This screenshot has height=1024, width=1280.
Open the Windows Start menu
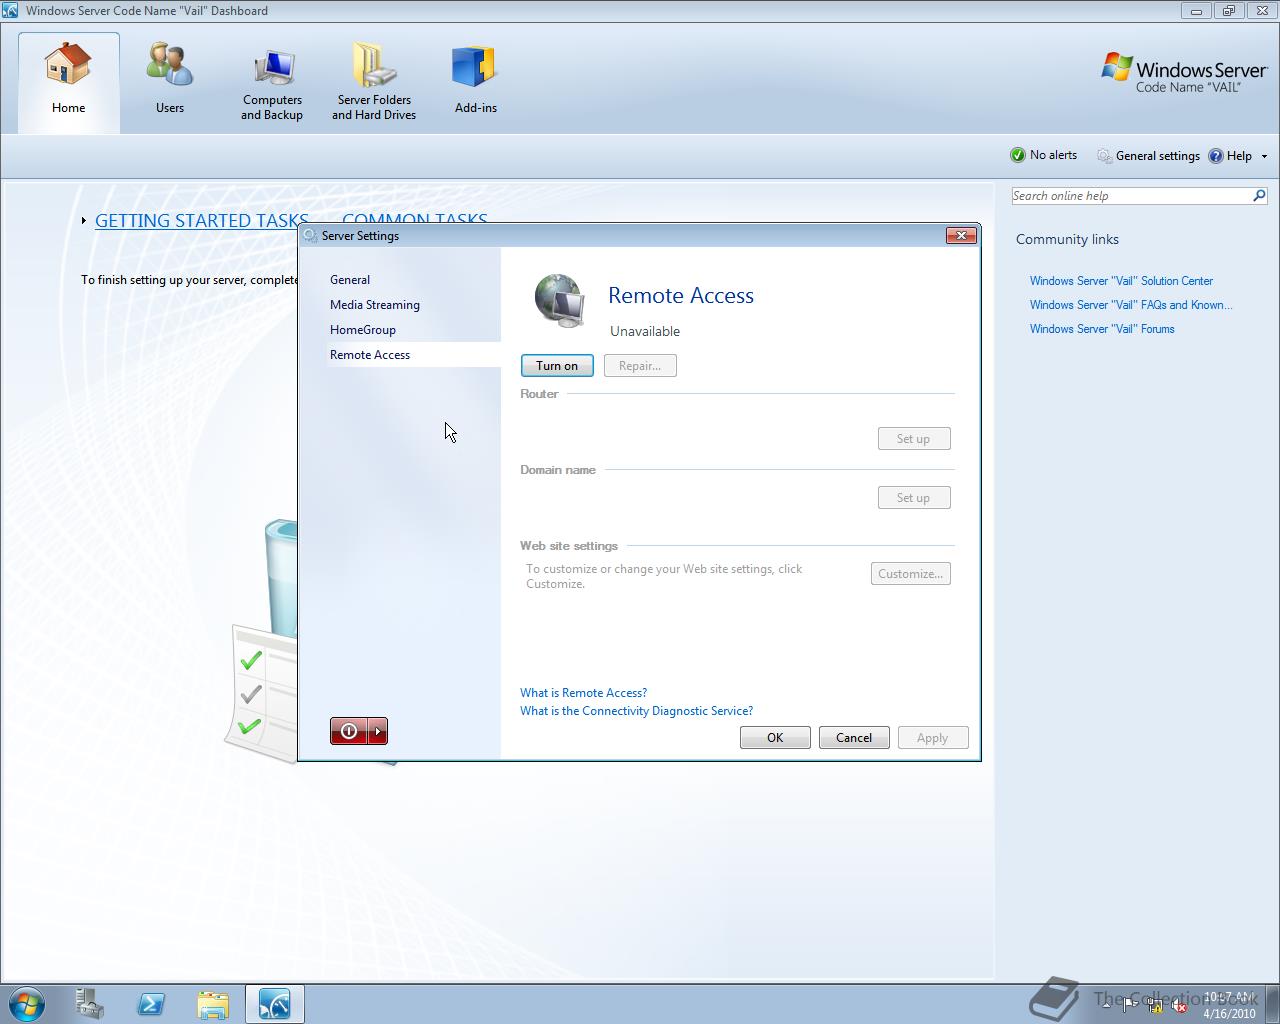26,1004
